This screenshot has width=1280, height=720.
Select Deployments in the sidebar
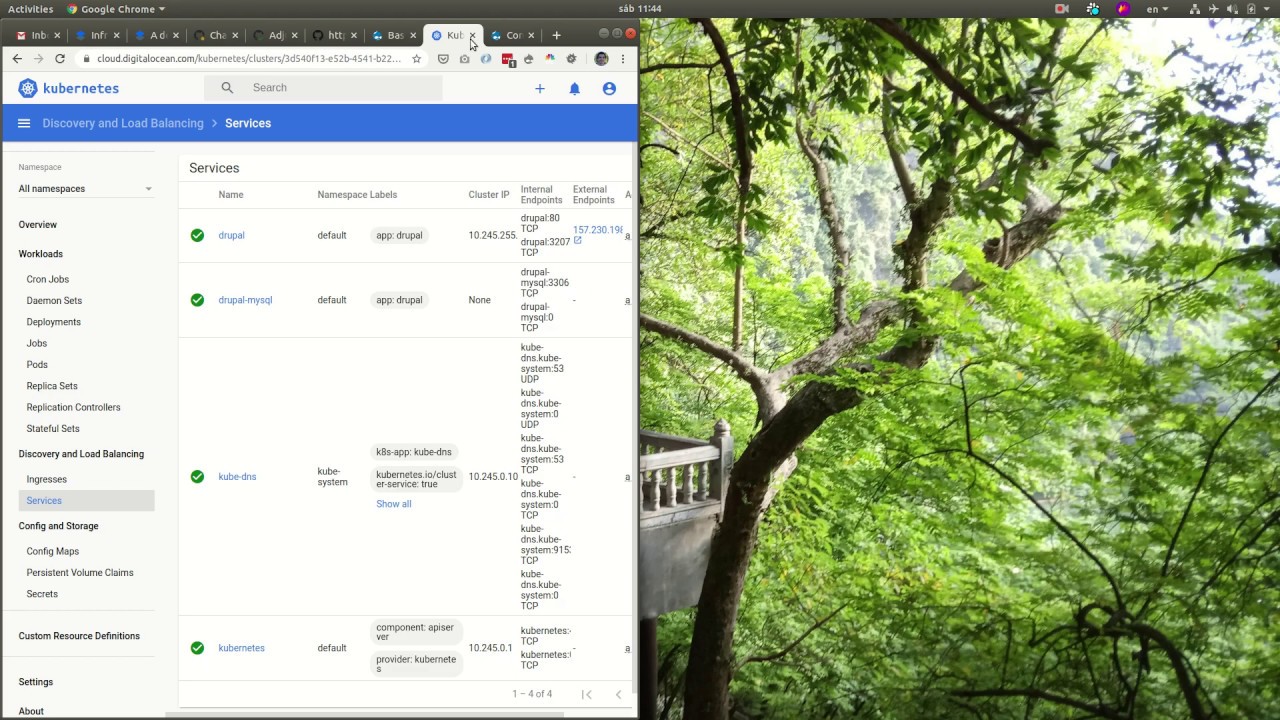click(54, 322)
